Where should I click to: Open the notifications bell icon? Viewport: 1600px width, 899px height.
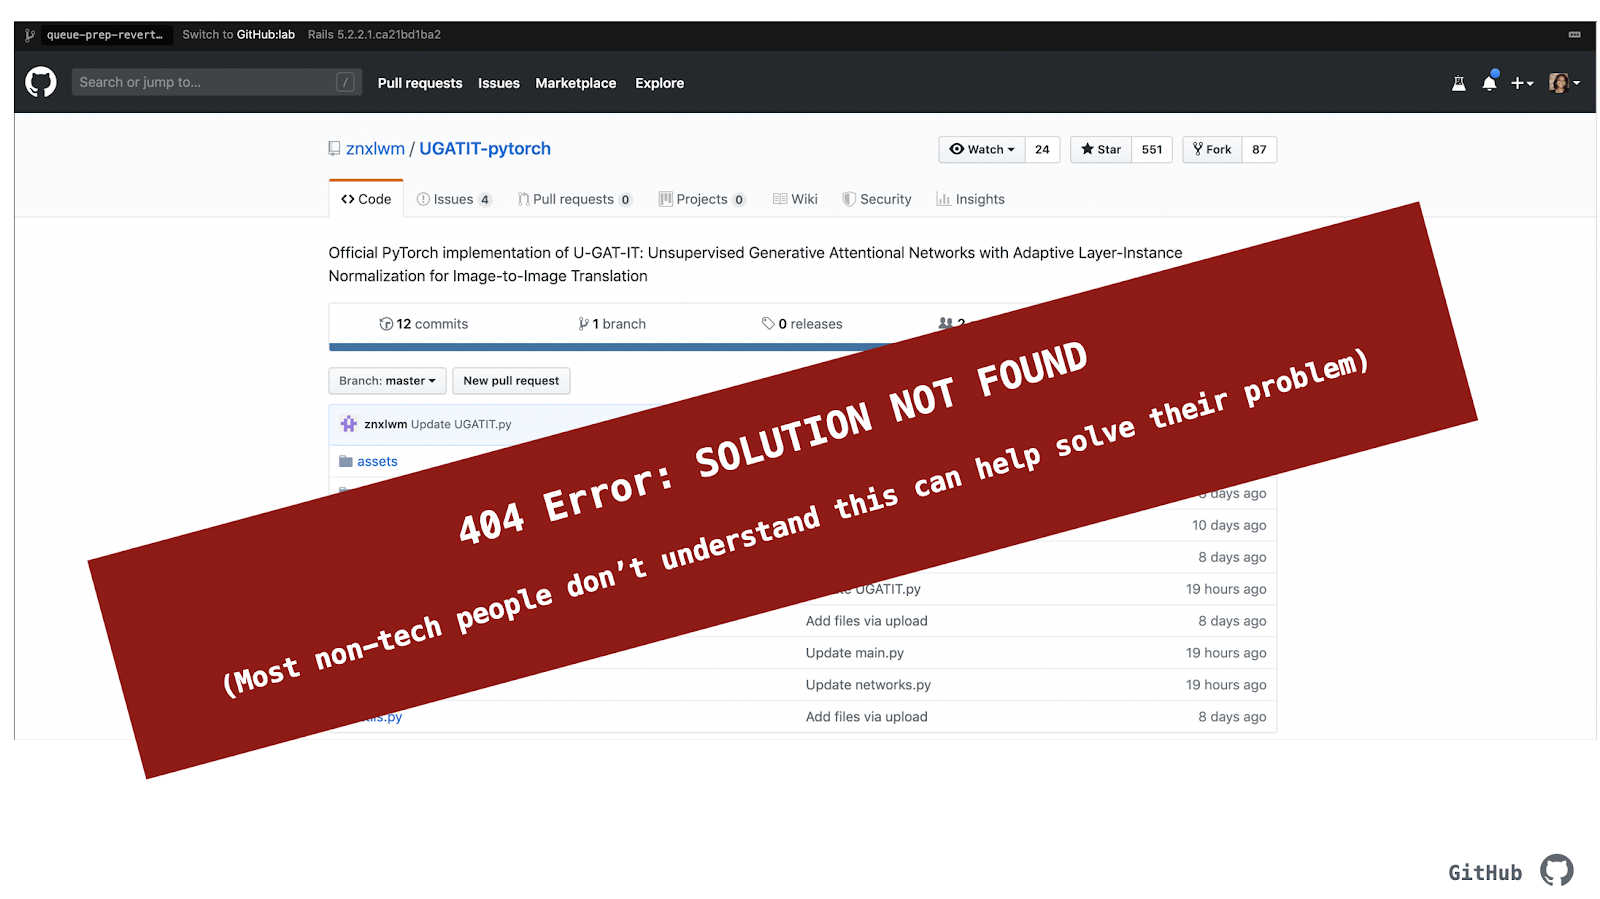tap(1489, 83)
